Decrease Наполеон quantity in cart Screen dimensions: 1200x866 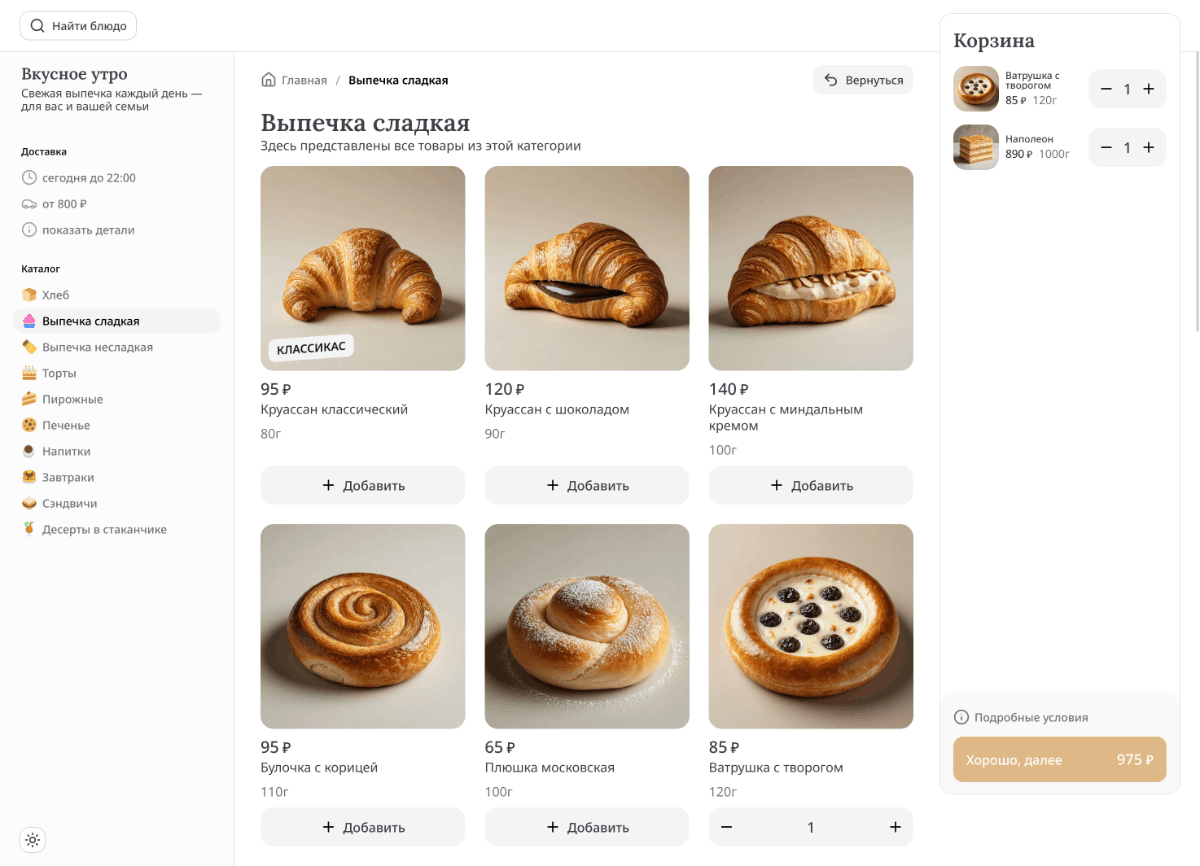pyautogui.click(x=1106, y=148)
